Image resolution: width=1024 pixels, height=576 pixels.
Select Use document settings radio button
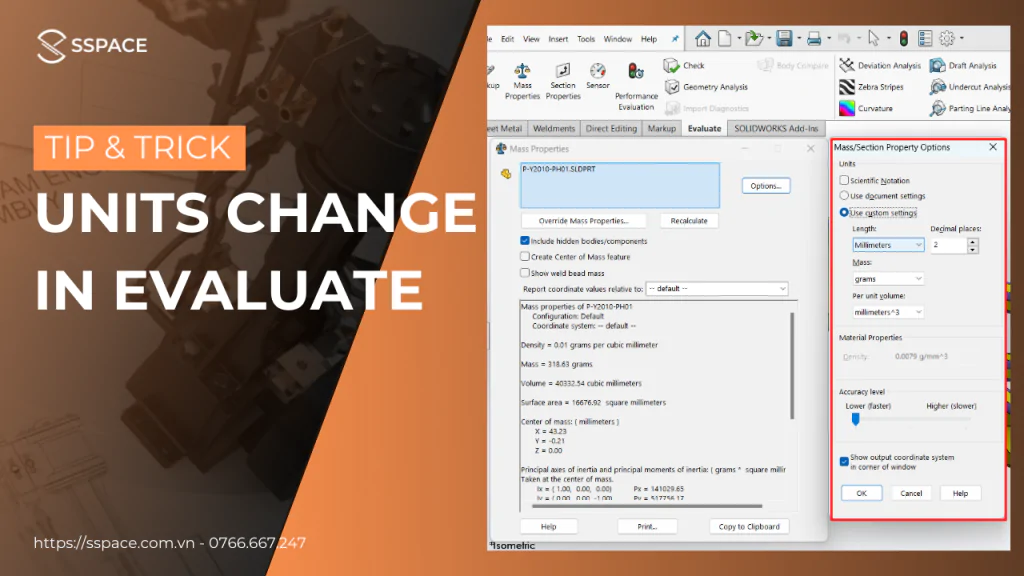point(844,195)
